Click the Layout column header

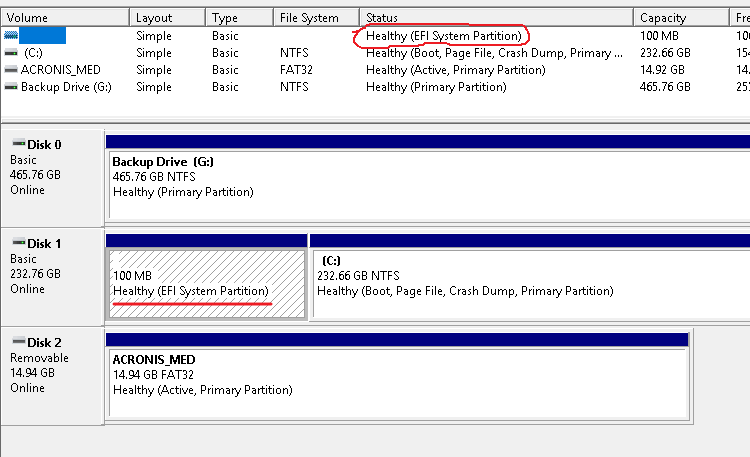tap(167, 18)
